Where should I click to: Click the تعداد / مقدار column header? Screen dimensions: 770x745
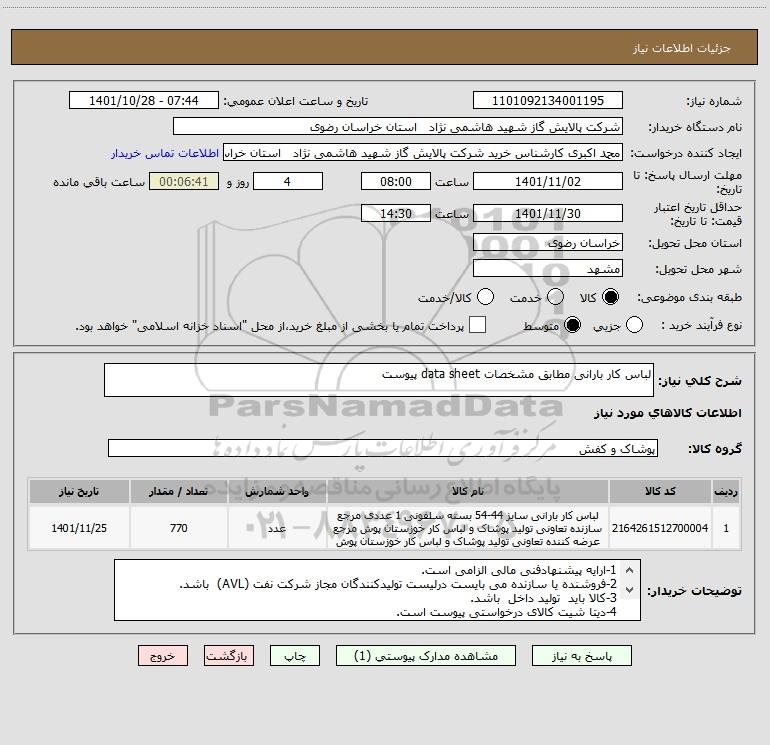(178, 491)
